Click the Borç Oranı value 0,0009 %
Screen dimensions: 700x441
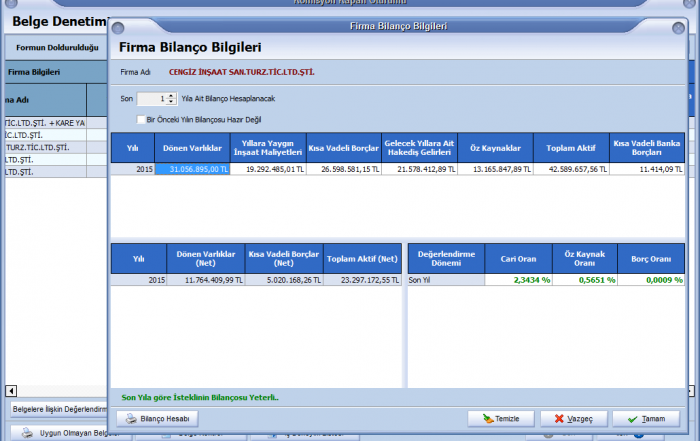coord(650,281)
